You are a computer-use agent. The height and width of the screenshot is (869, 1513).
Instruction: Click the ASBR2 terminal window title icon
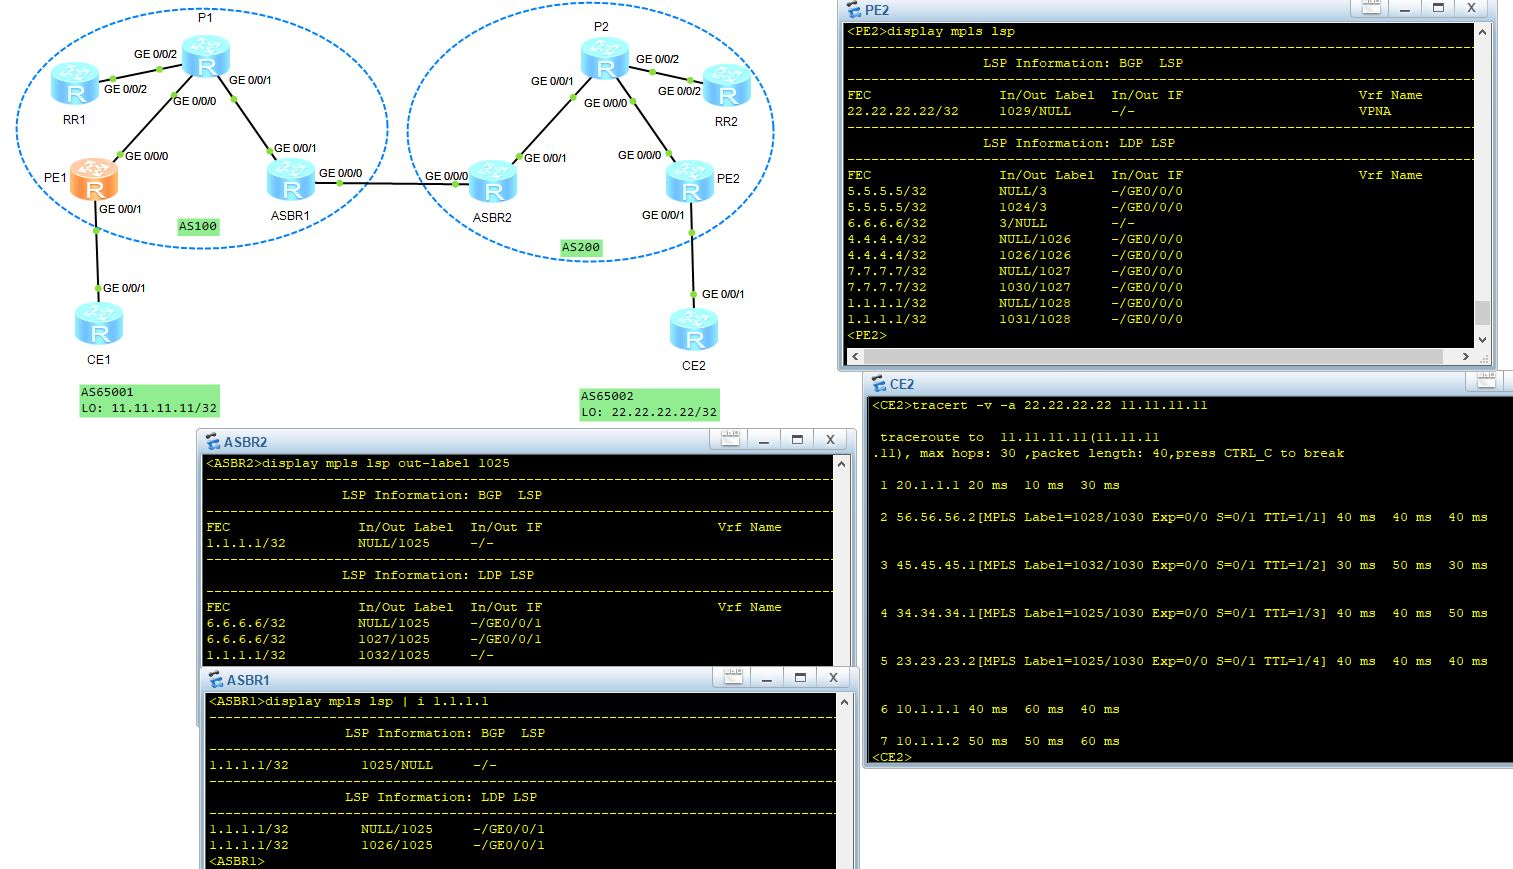click(x=213, y=442)
